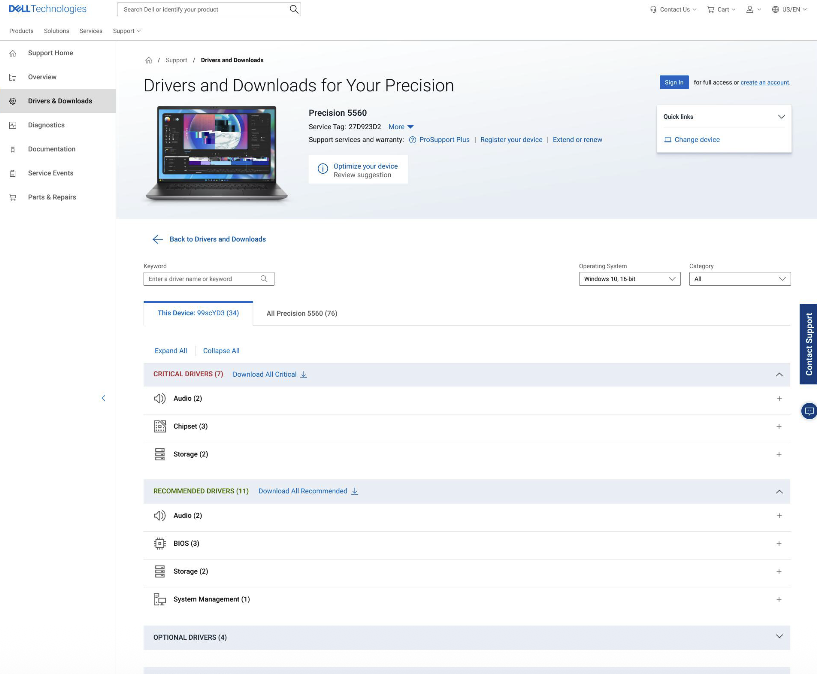This screenshot has height=674, width=817.
Task: Open the user account icon menu
Action: [749, 9]
